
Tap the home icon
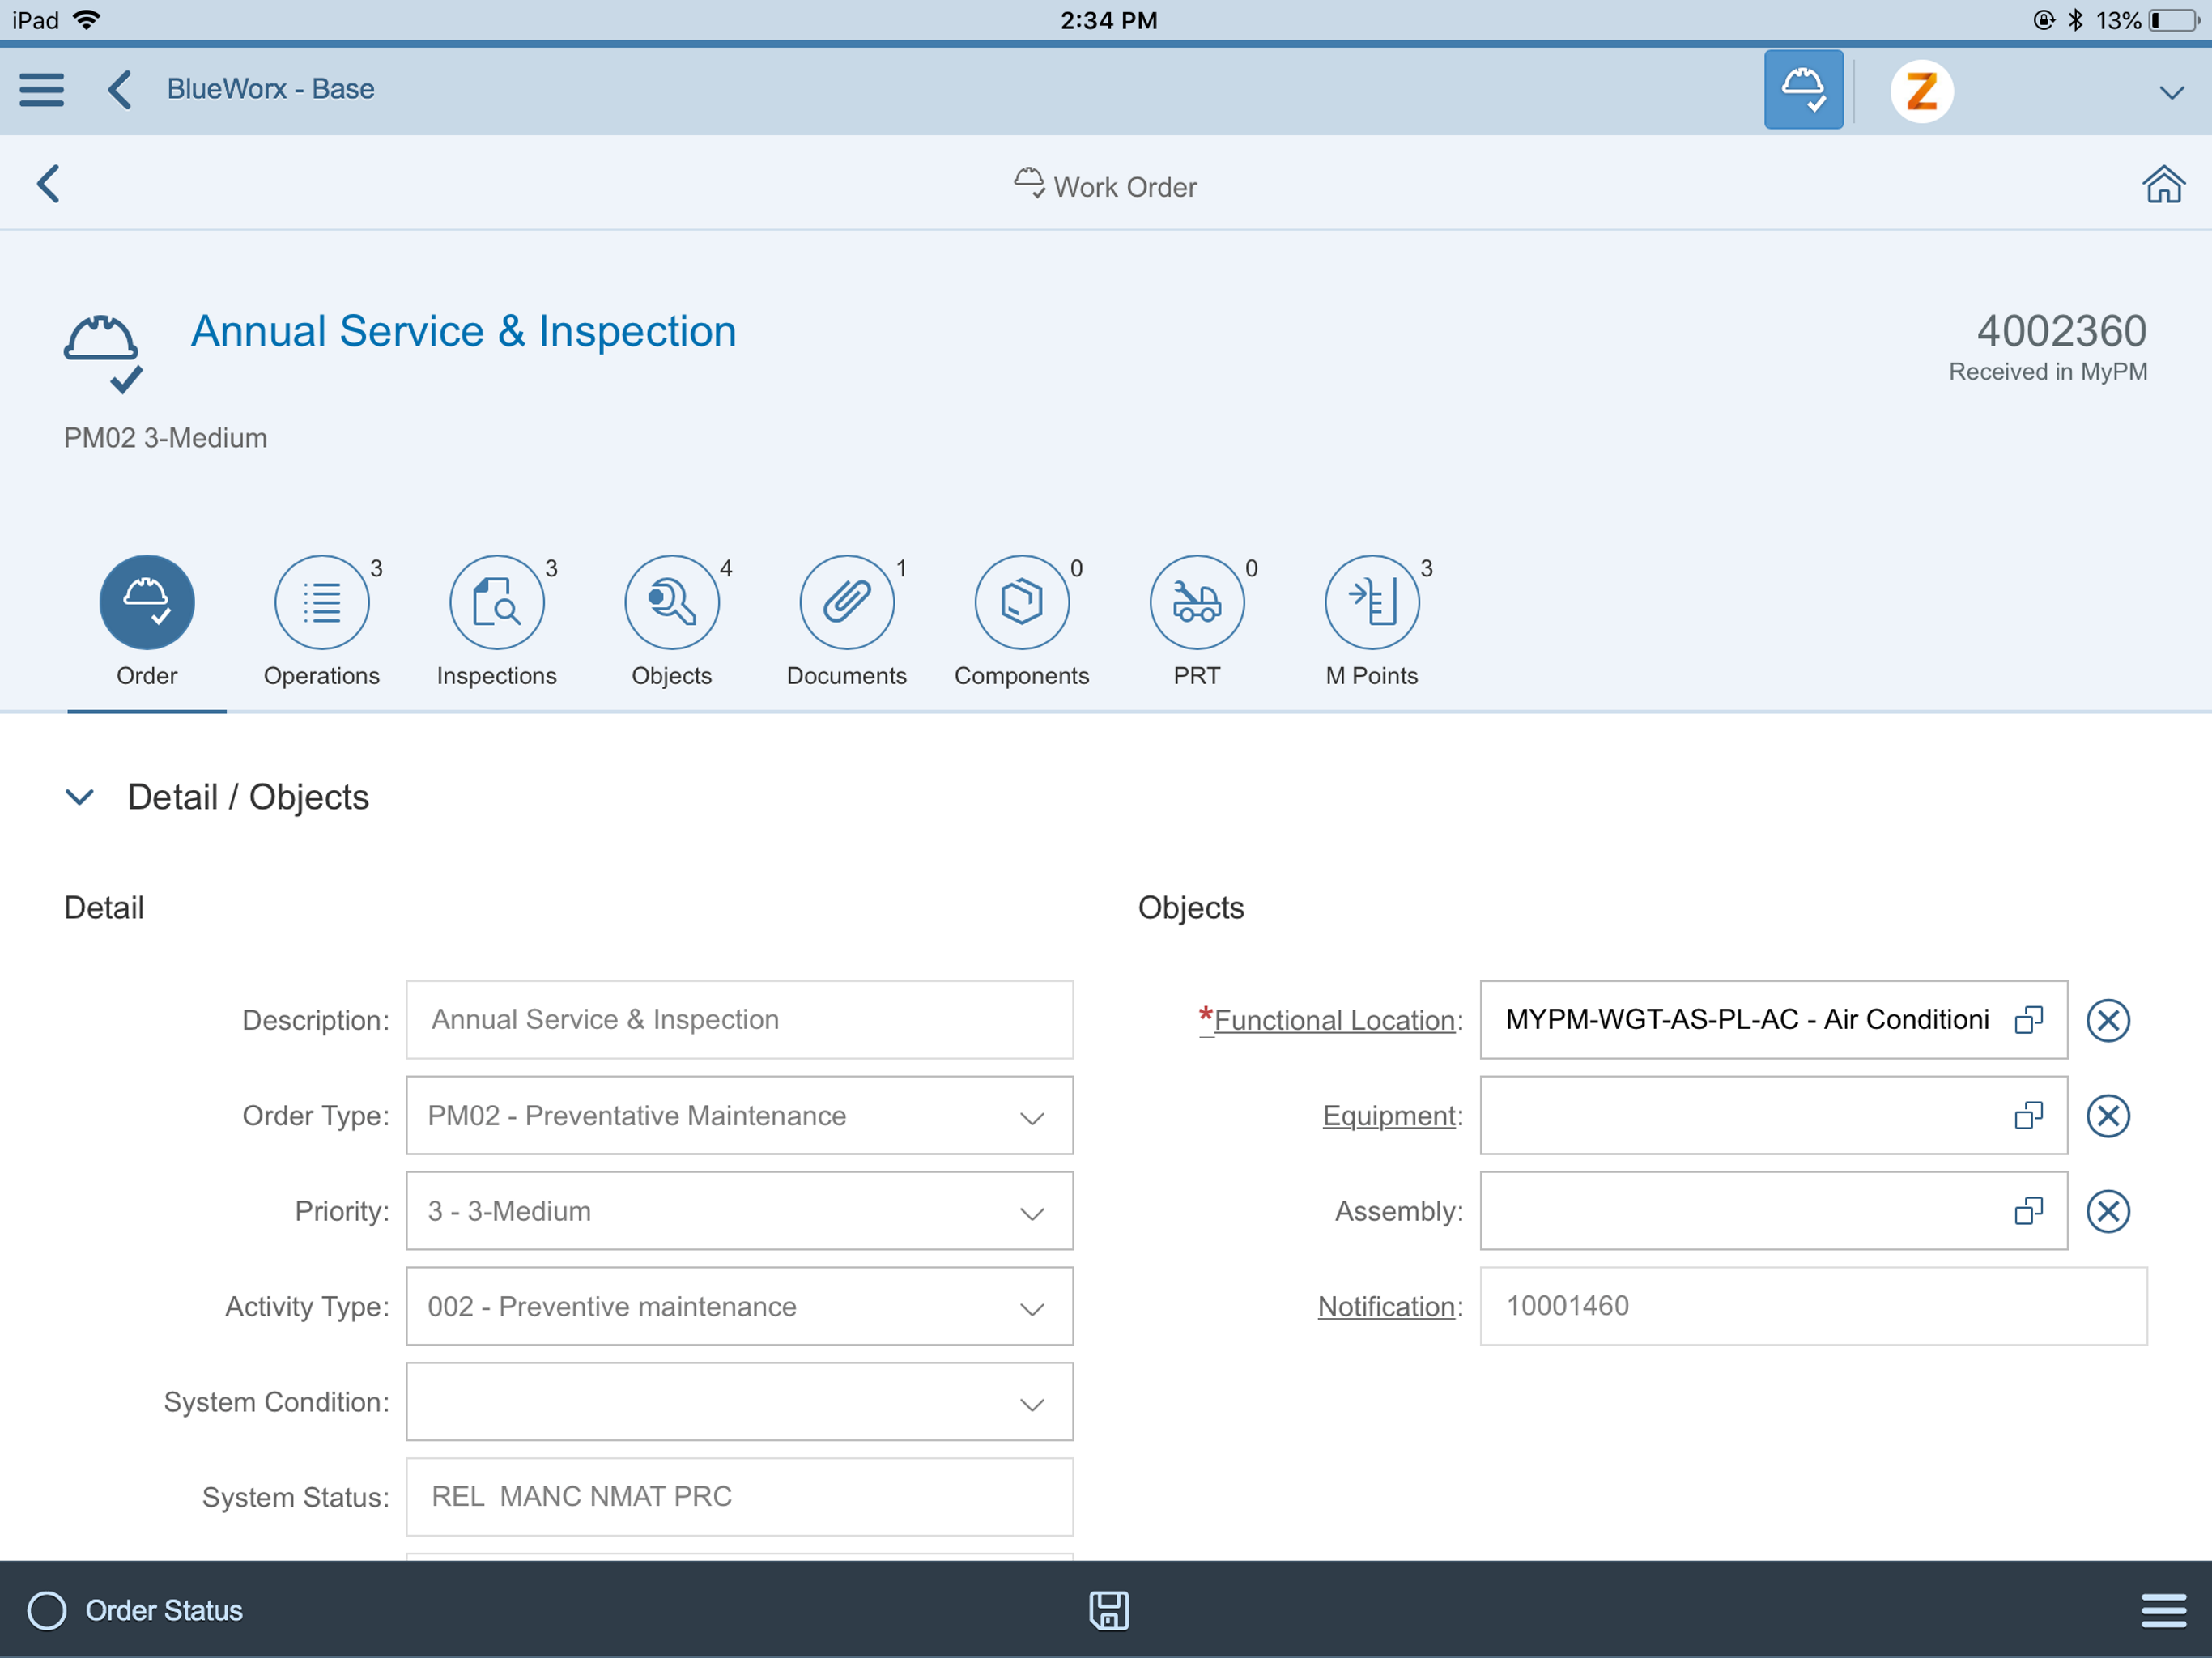(x=2162, y=185)
